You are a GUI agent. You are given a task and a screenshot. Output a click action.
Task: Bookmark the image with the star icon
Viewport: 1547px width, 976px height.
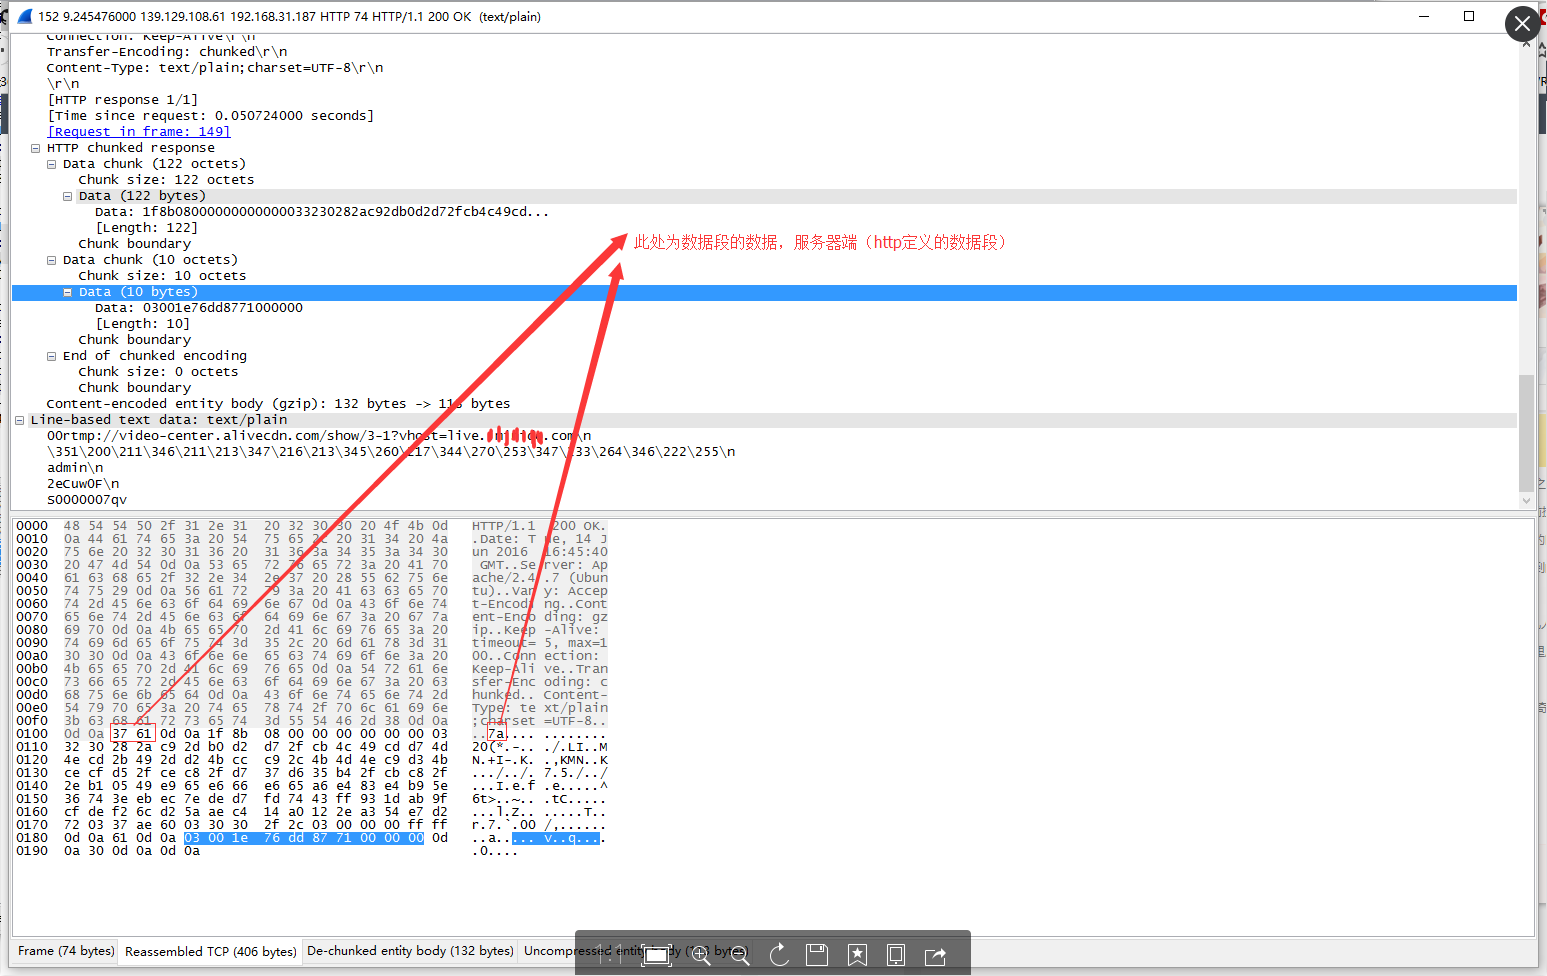coord(857,955)
